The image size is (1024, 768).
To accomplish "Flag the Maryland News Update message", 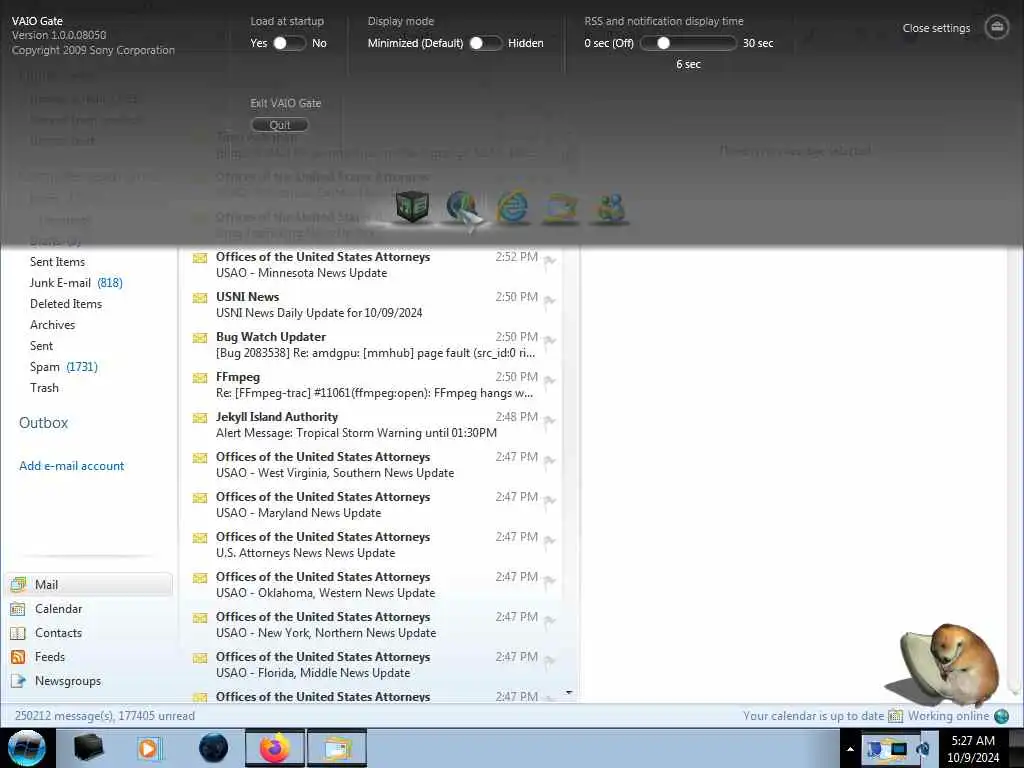I will 550,501.
